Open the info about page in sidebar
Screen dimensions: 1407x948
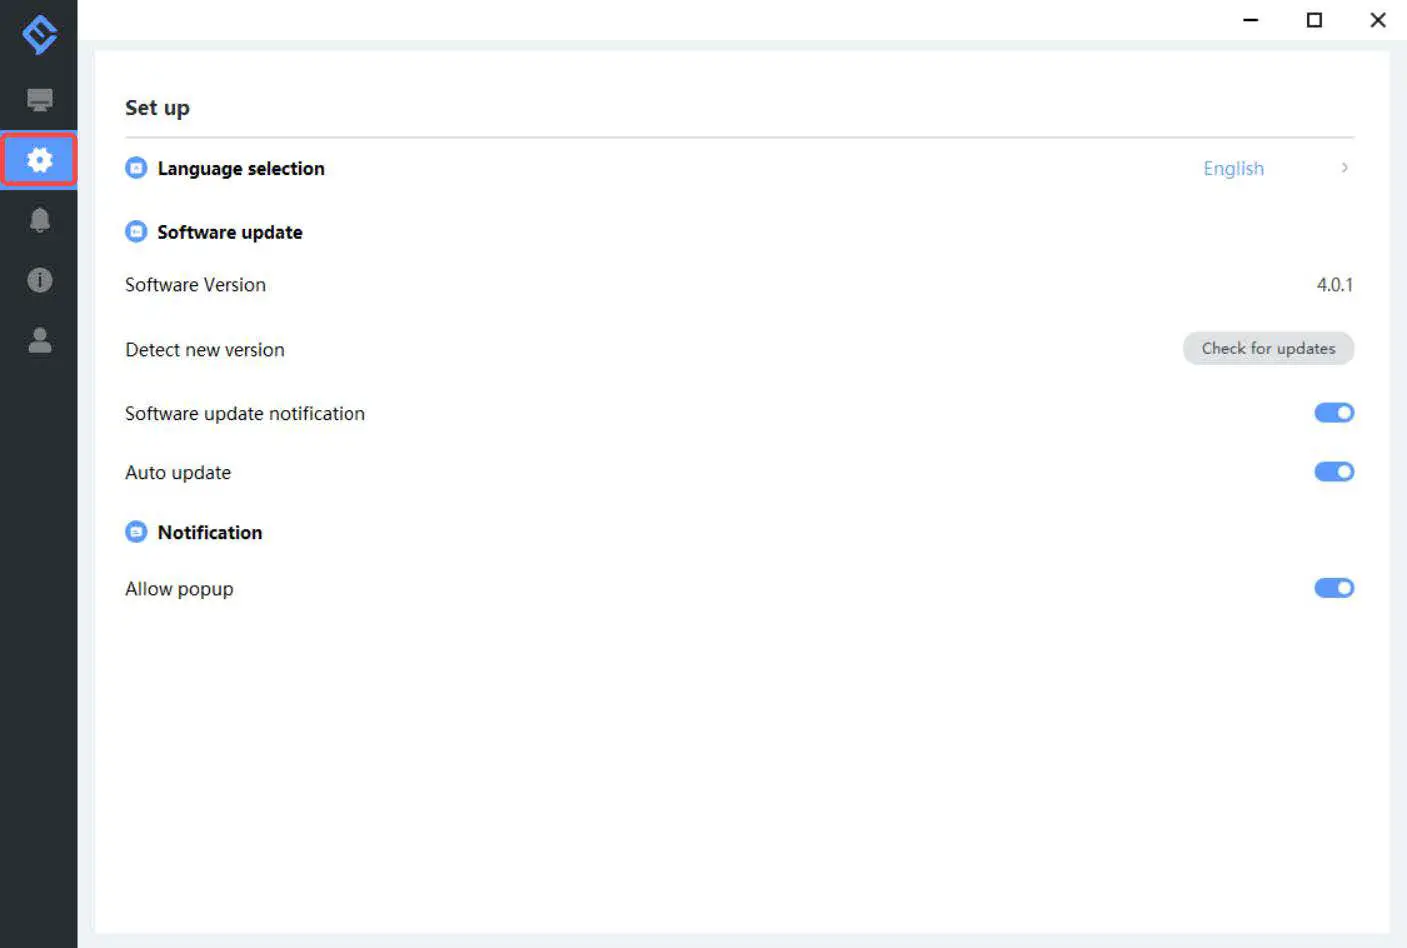[x=39, y=280]
